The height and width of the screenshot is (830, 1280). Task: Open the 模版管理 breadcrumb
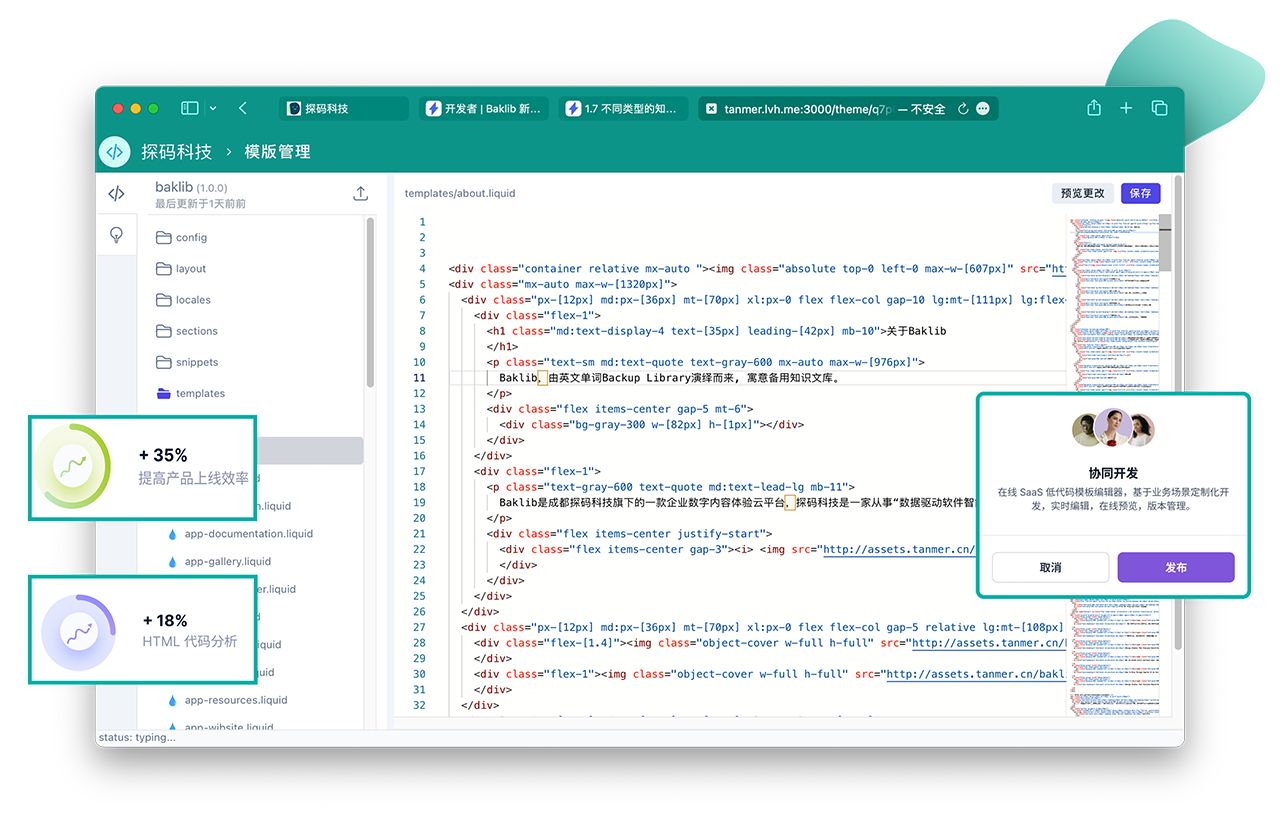tap(277, 152)
